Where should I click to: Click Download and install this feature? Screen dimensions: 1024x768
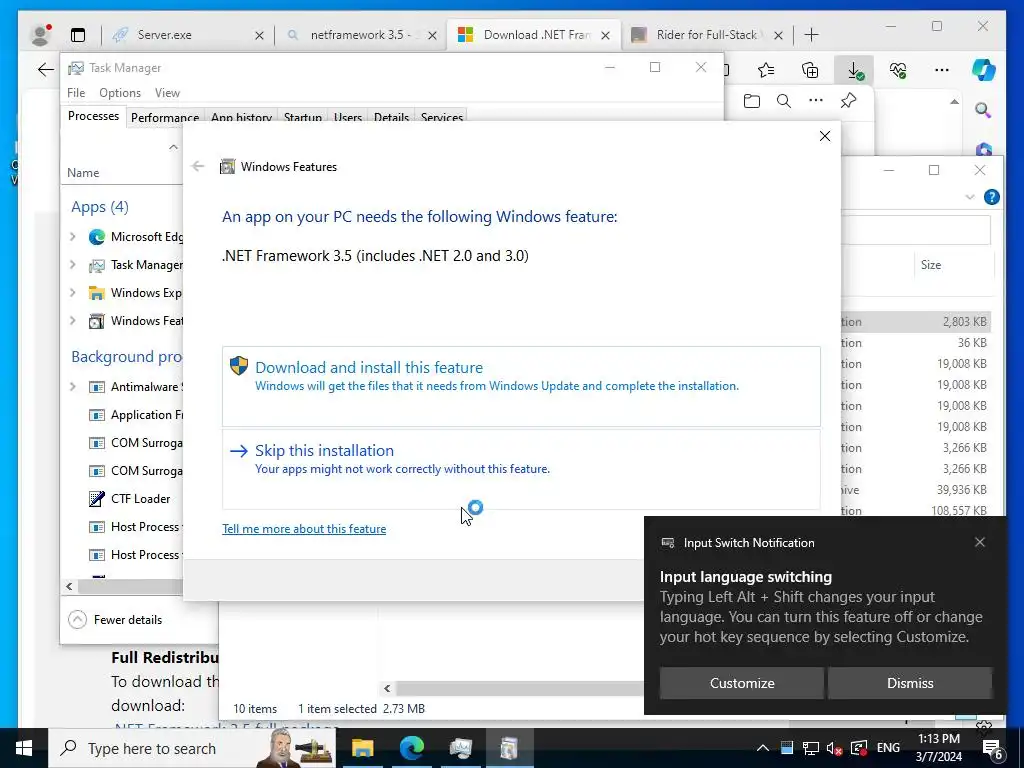click(521, 387)
